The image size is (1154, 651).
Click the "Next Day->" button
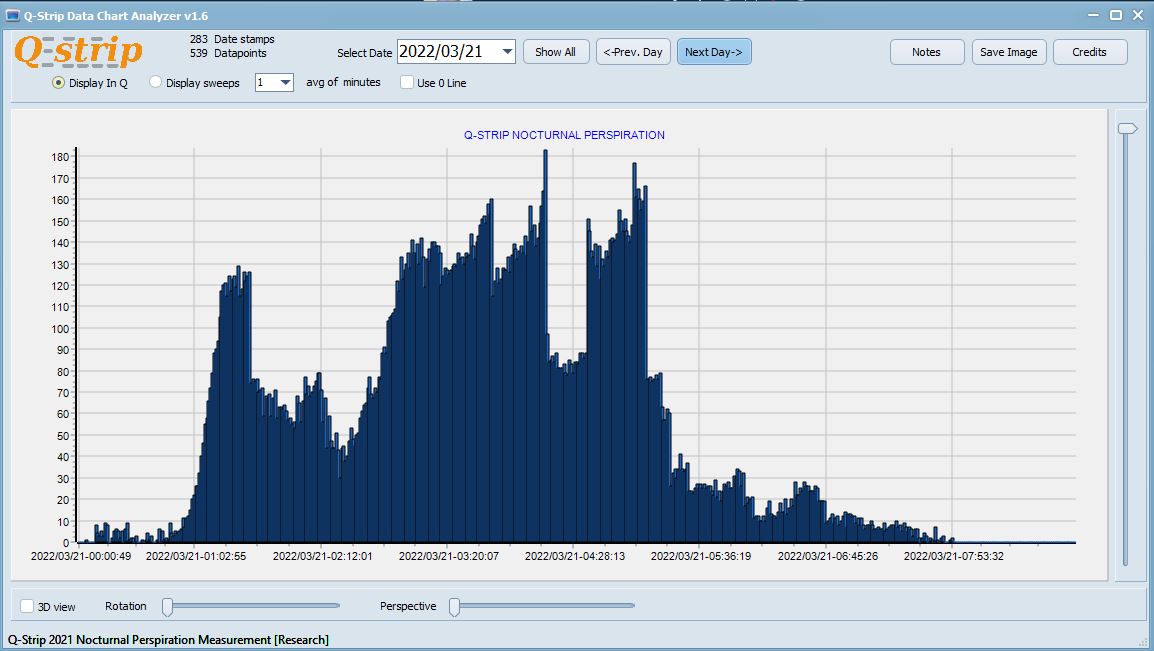click(713, 51)
